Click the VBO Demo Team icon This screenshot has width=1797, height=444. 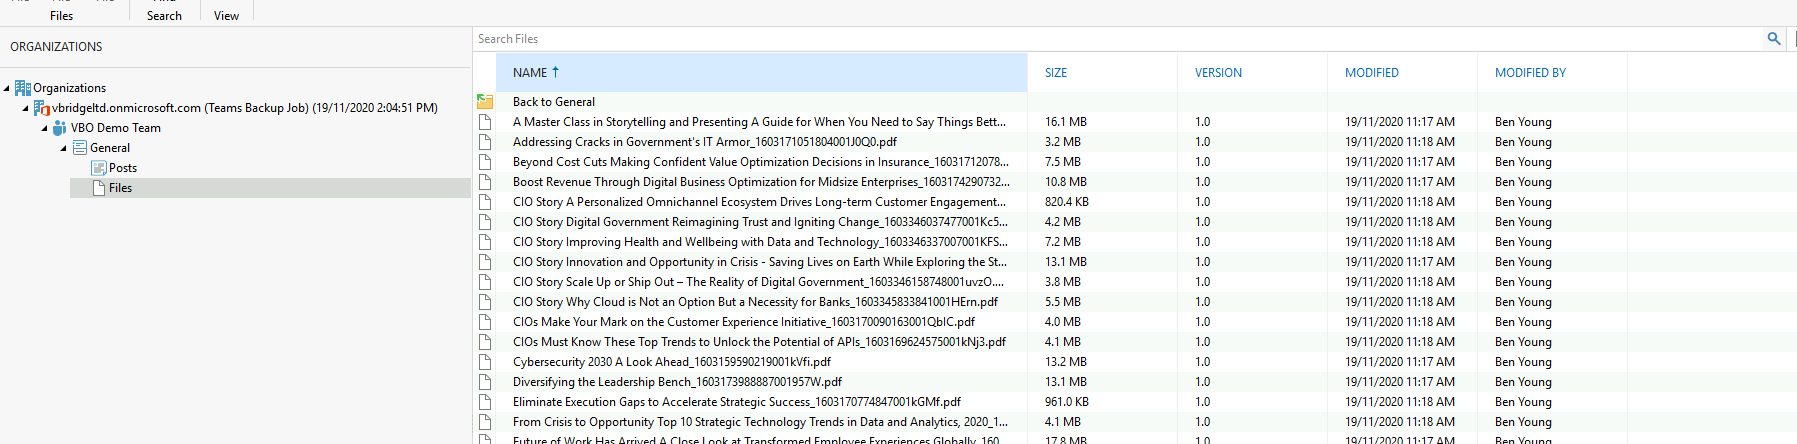pos(60,128)
